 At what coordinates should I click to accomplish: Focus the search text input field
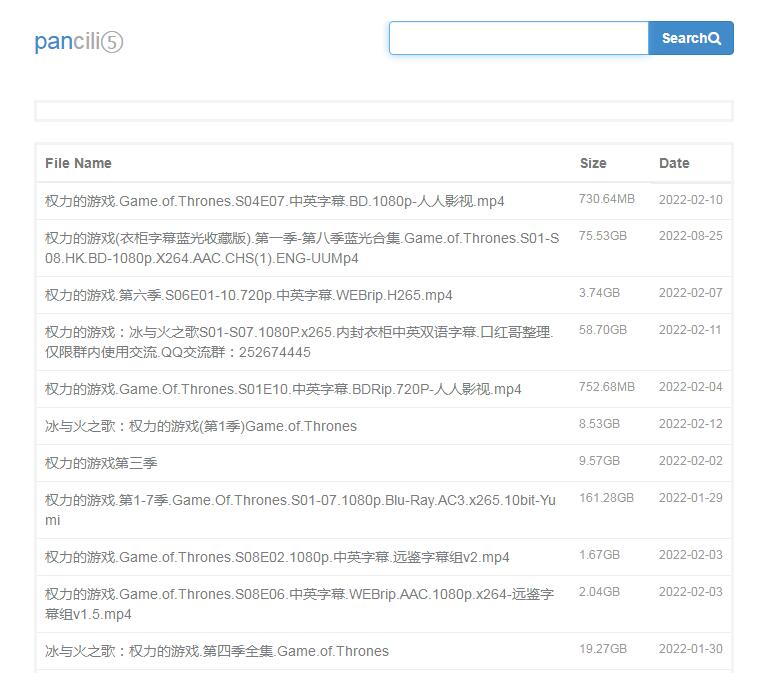(x=518, y=38)
